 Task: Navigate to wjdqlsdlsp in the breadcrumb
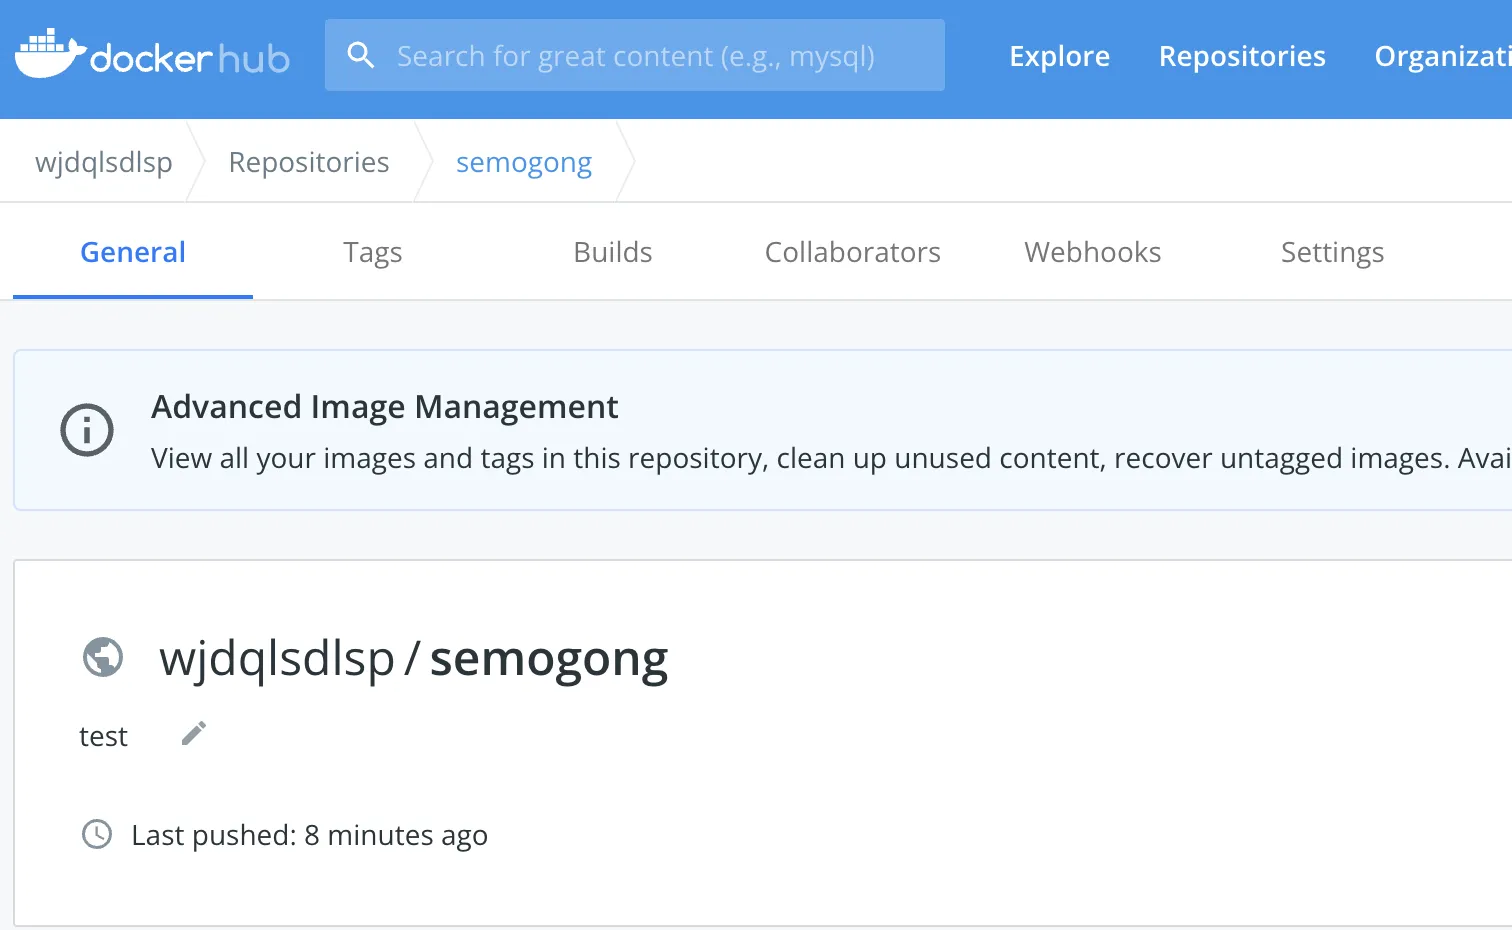[x=104, y=162]
